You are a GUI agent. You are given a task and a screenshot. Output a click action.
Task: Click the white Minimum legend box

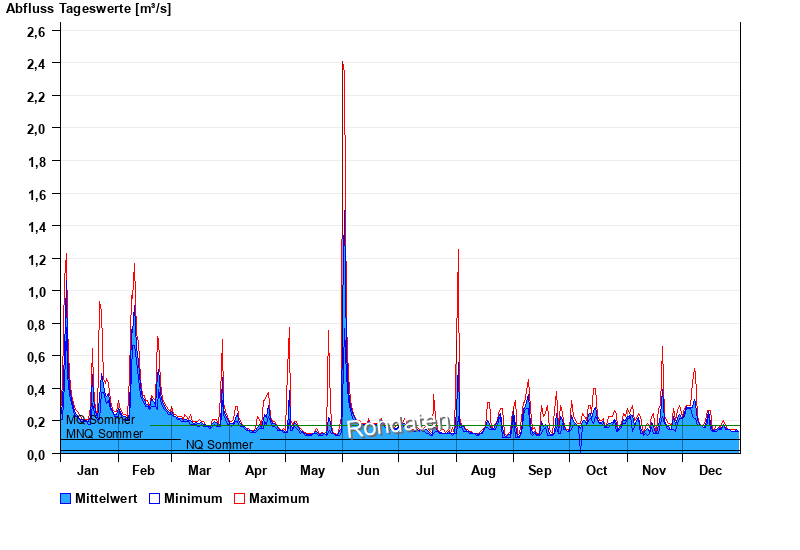point(154,498)
